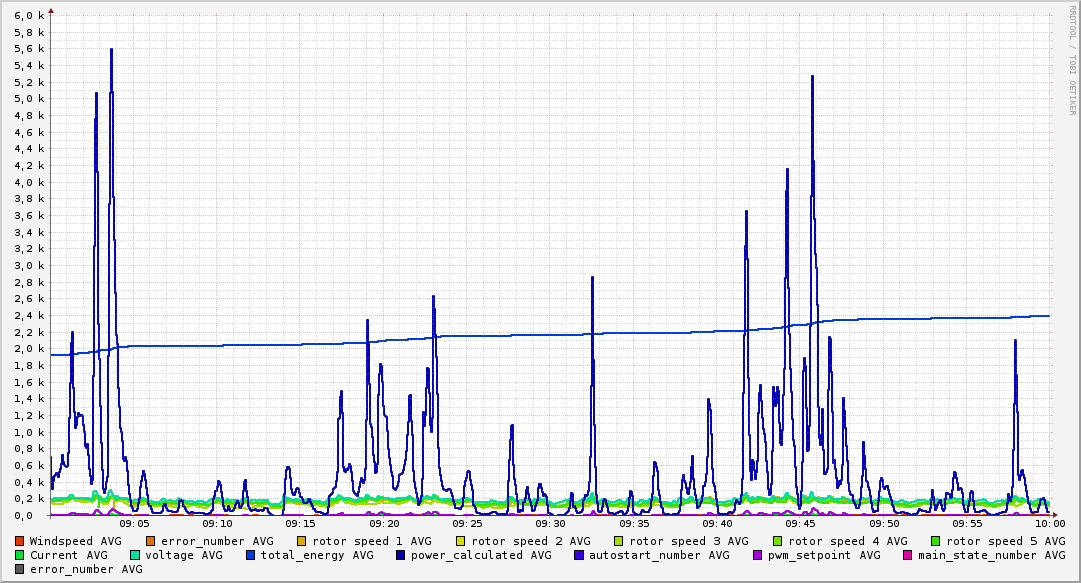Click the teal voltage AVG legend swatch
This screenshot has height=583, width=1081.
pyautogui.click(x=134, y=555)
